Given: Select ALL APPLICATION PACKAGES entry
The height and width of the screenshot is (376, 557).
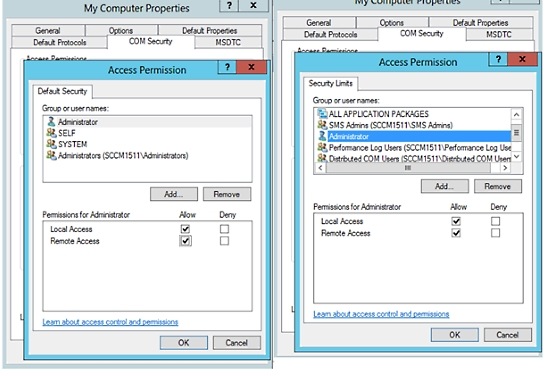Looking at the screenshot, I should [x=413, y=114].
